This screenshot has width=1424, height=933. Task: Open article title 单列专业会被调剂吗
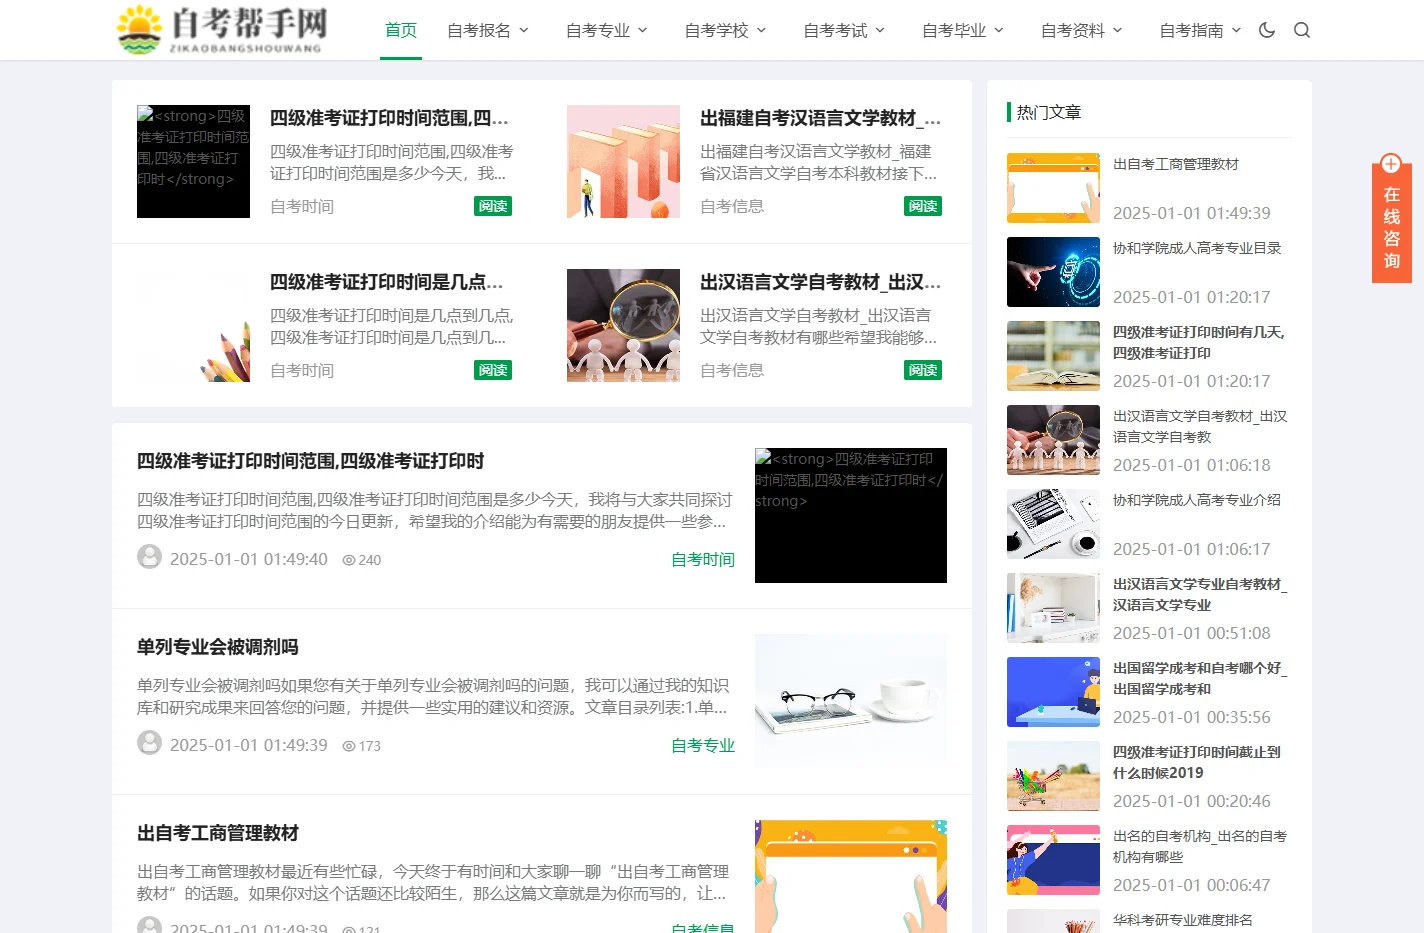tap(218, 647)
